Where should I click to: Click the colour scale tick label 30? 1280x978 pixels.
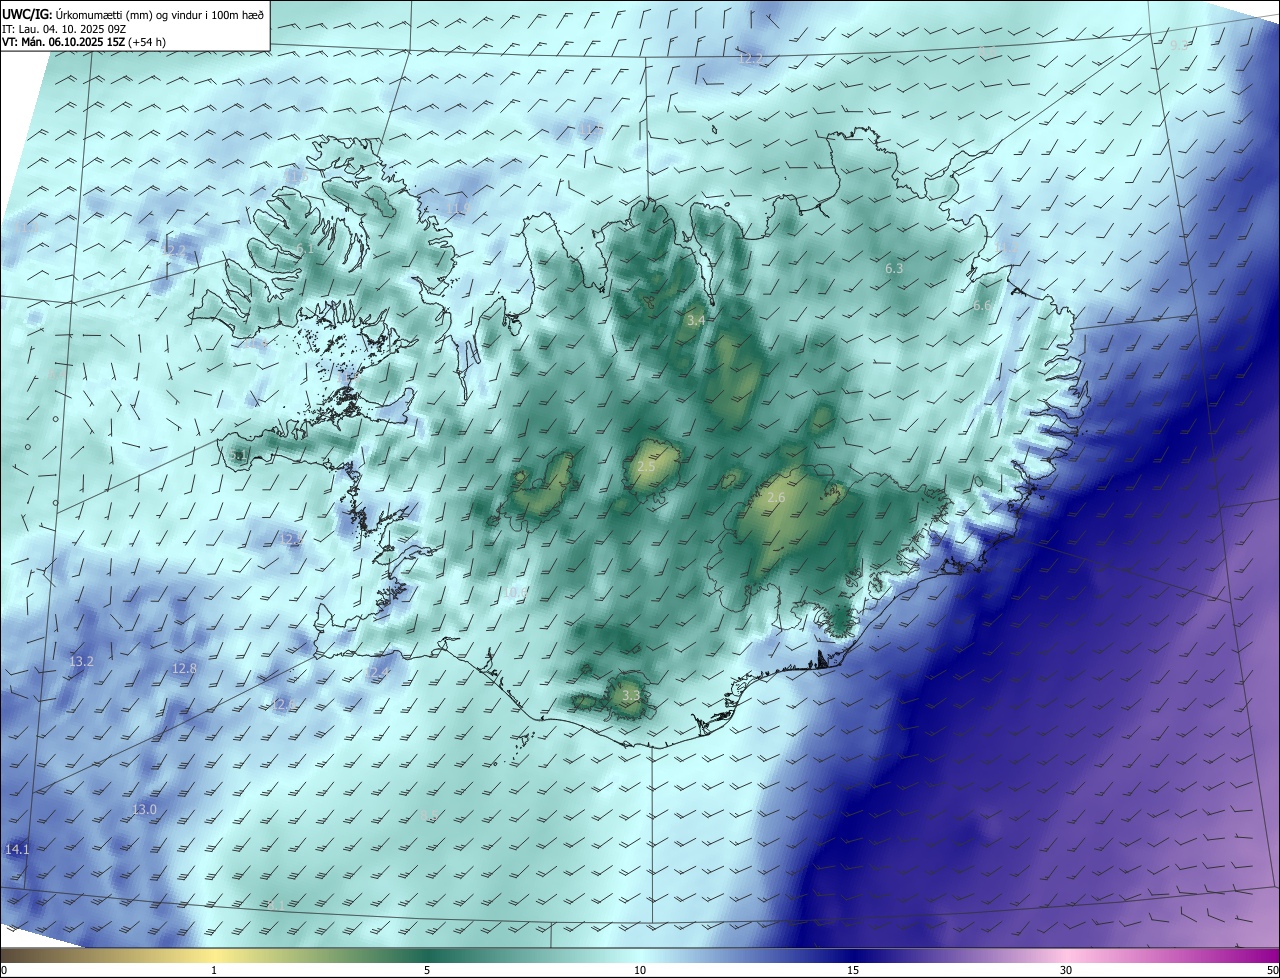(1066, 970)
